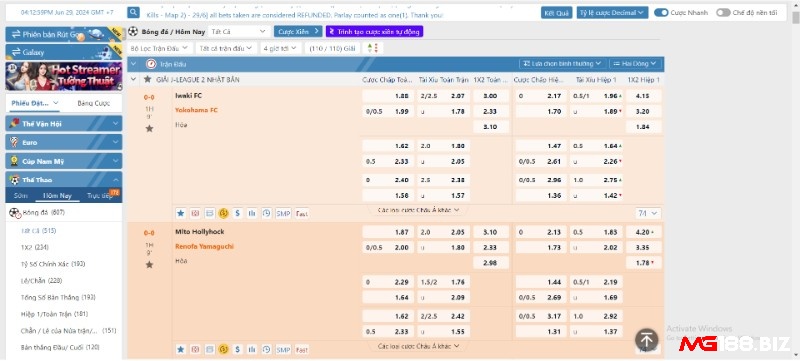Expand Các loại cược Châu Á khác for Iwaki FC
The image size is (800, 361).
click(x=418, y=210)
